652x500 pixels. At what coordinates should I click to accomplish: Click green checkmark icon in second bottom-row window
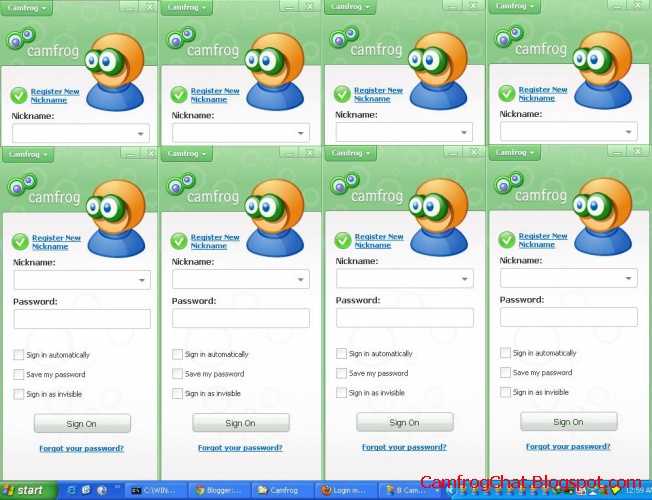pyautogui.click(x=179, y=241)
